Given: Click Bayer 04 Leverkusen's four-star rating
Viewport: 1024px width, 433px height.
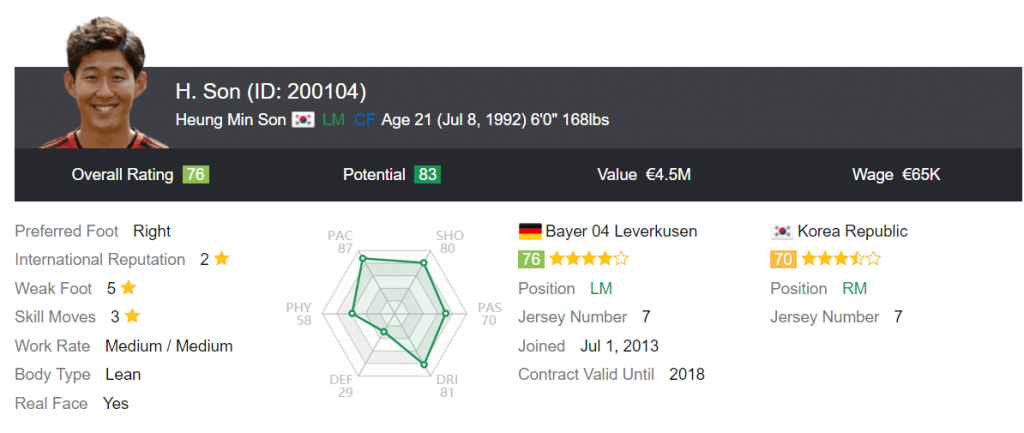Looking at the screenshot, I should (x=589, y=260).
